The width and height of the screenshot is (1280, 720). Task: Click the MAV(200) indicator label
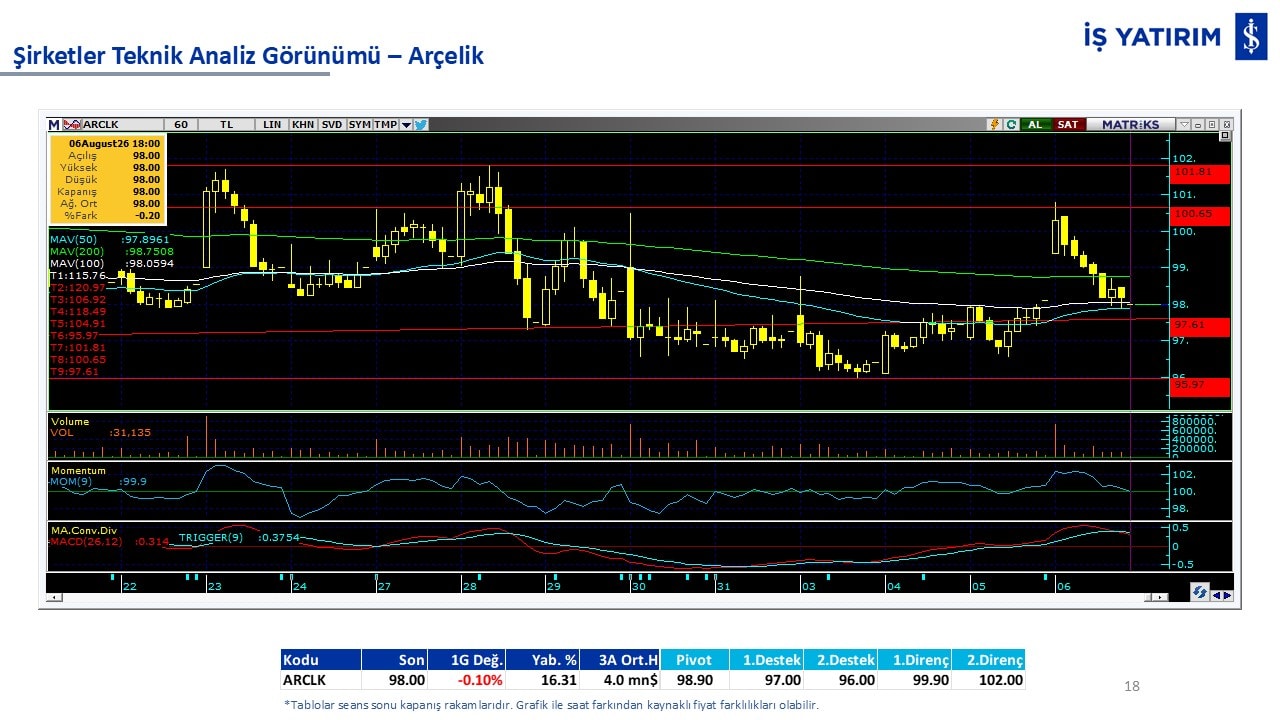(112, 251)
